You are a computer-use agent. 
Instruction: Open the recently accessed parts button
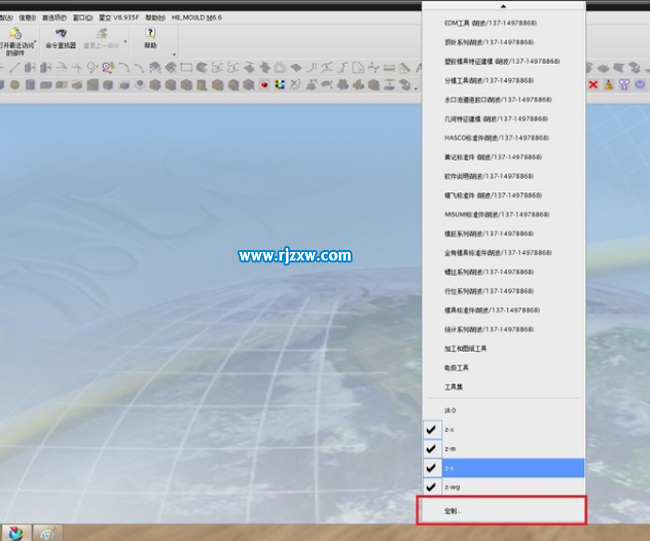click(x=15, y=41)
